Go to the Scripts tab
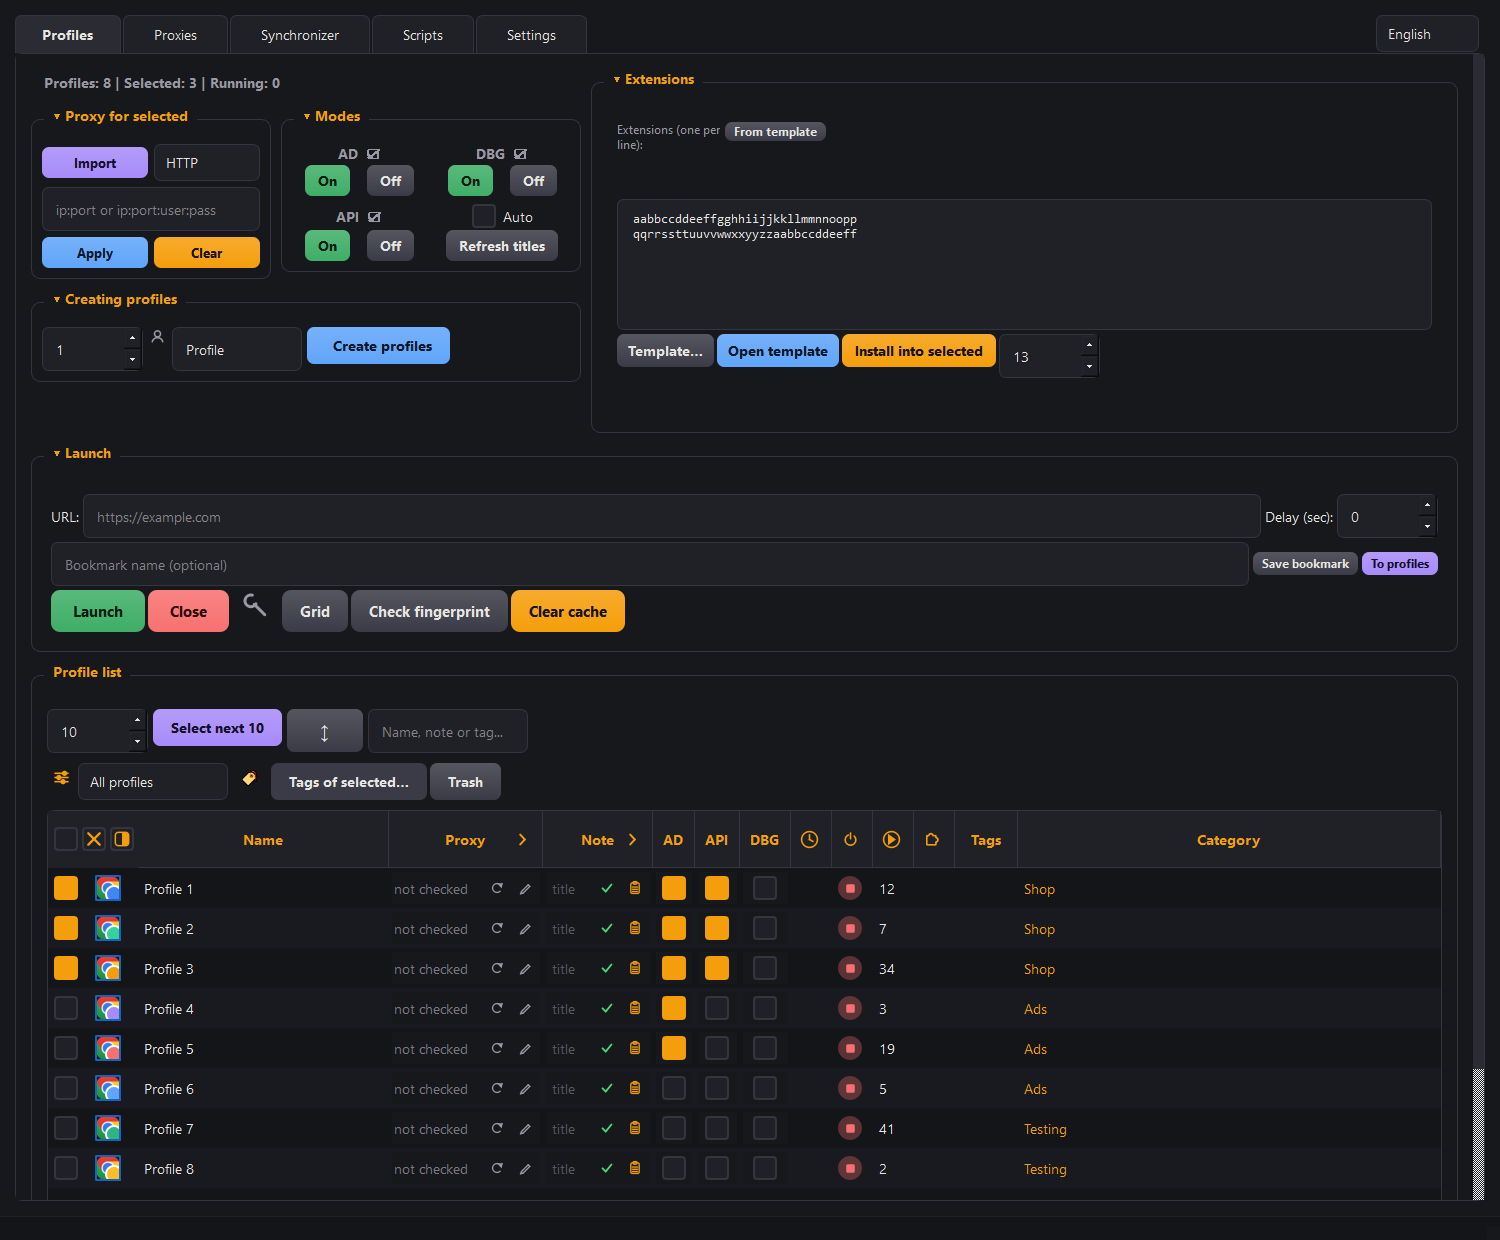This screenshot has height=1240, width=1500. 423,35
